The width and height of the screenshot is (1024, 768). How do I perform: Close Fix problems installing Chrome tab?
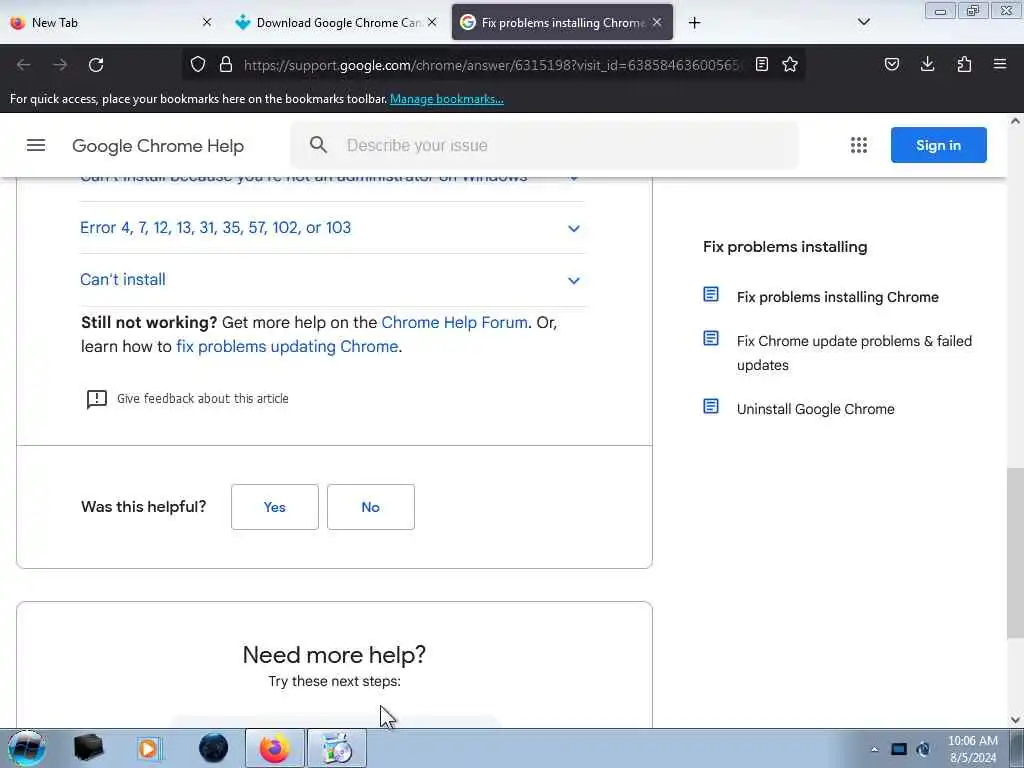[657, 22]
